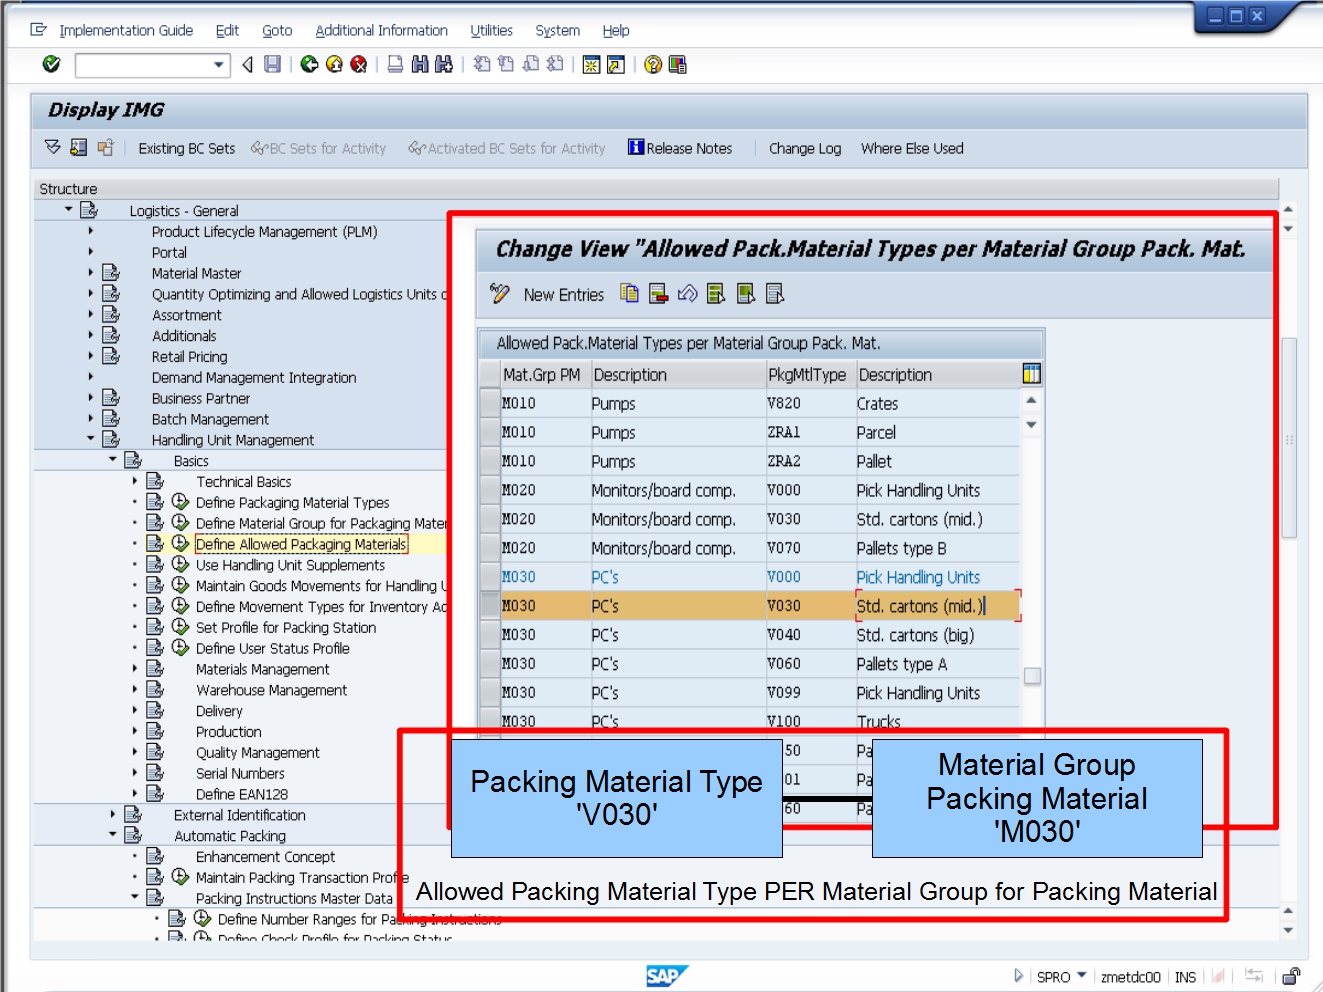Collapse the Automatic Packing node
This screenshot has width=1323, height=992.
point(112,836)
